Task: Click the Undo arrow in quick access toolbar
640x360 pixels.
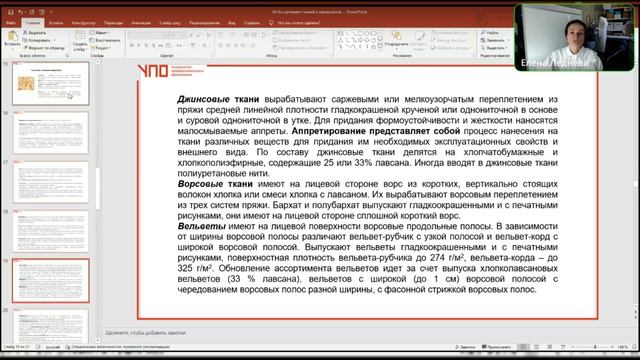Action: pyautogui.click(x=21, y=12)
